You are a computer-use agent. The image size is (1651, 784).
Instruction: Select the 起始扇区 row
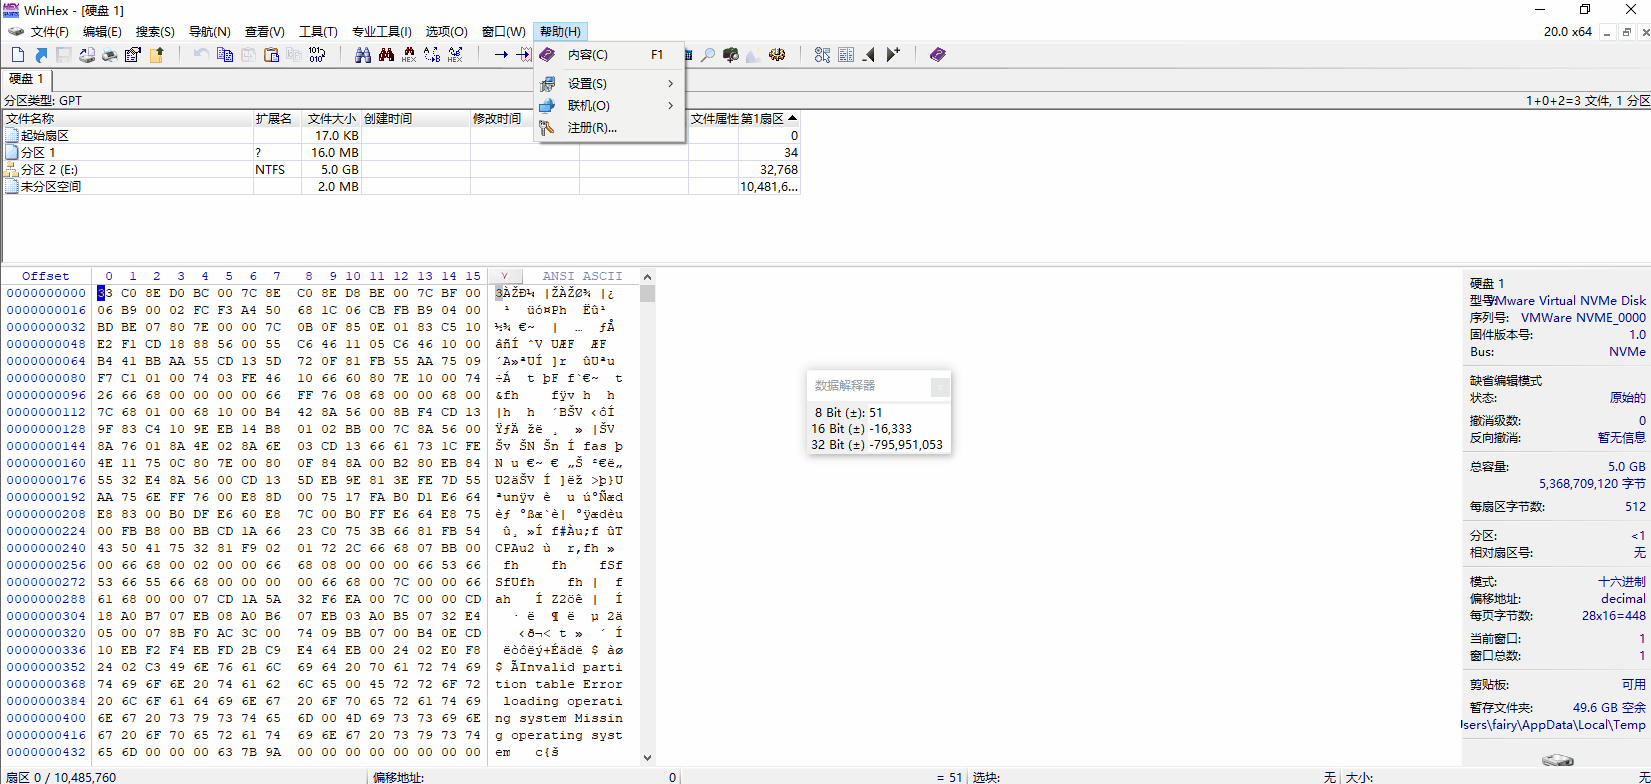[x=401, y=136]
